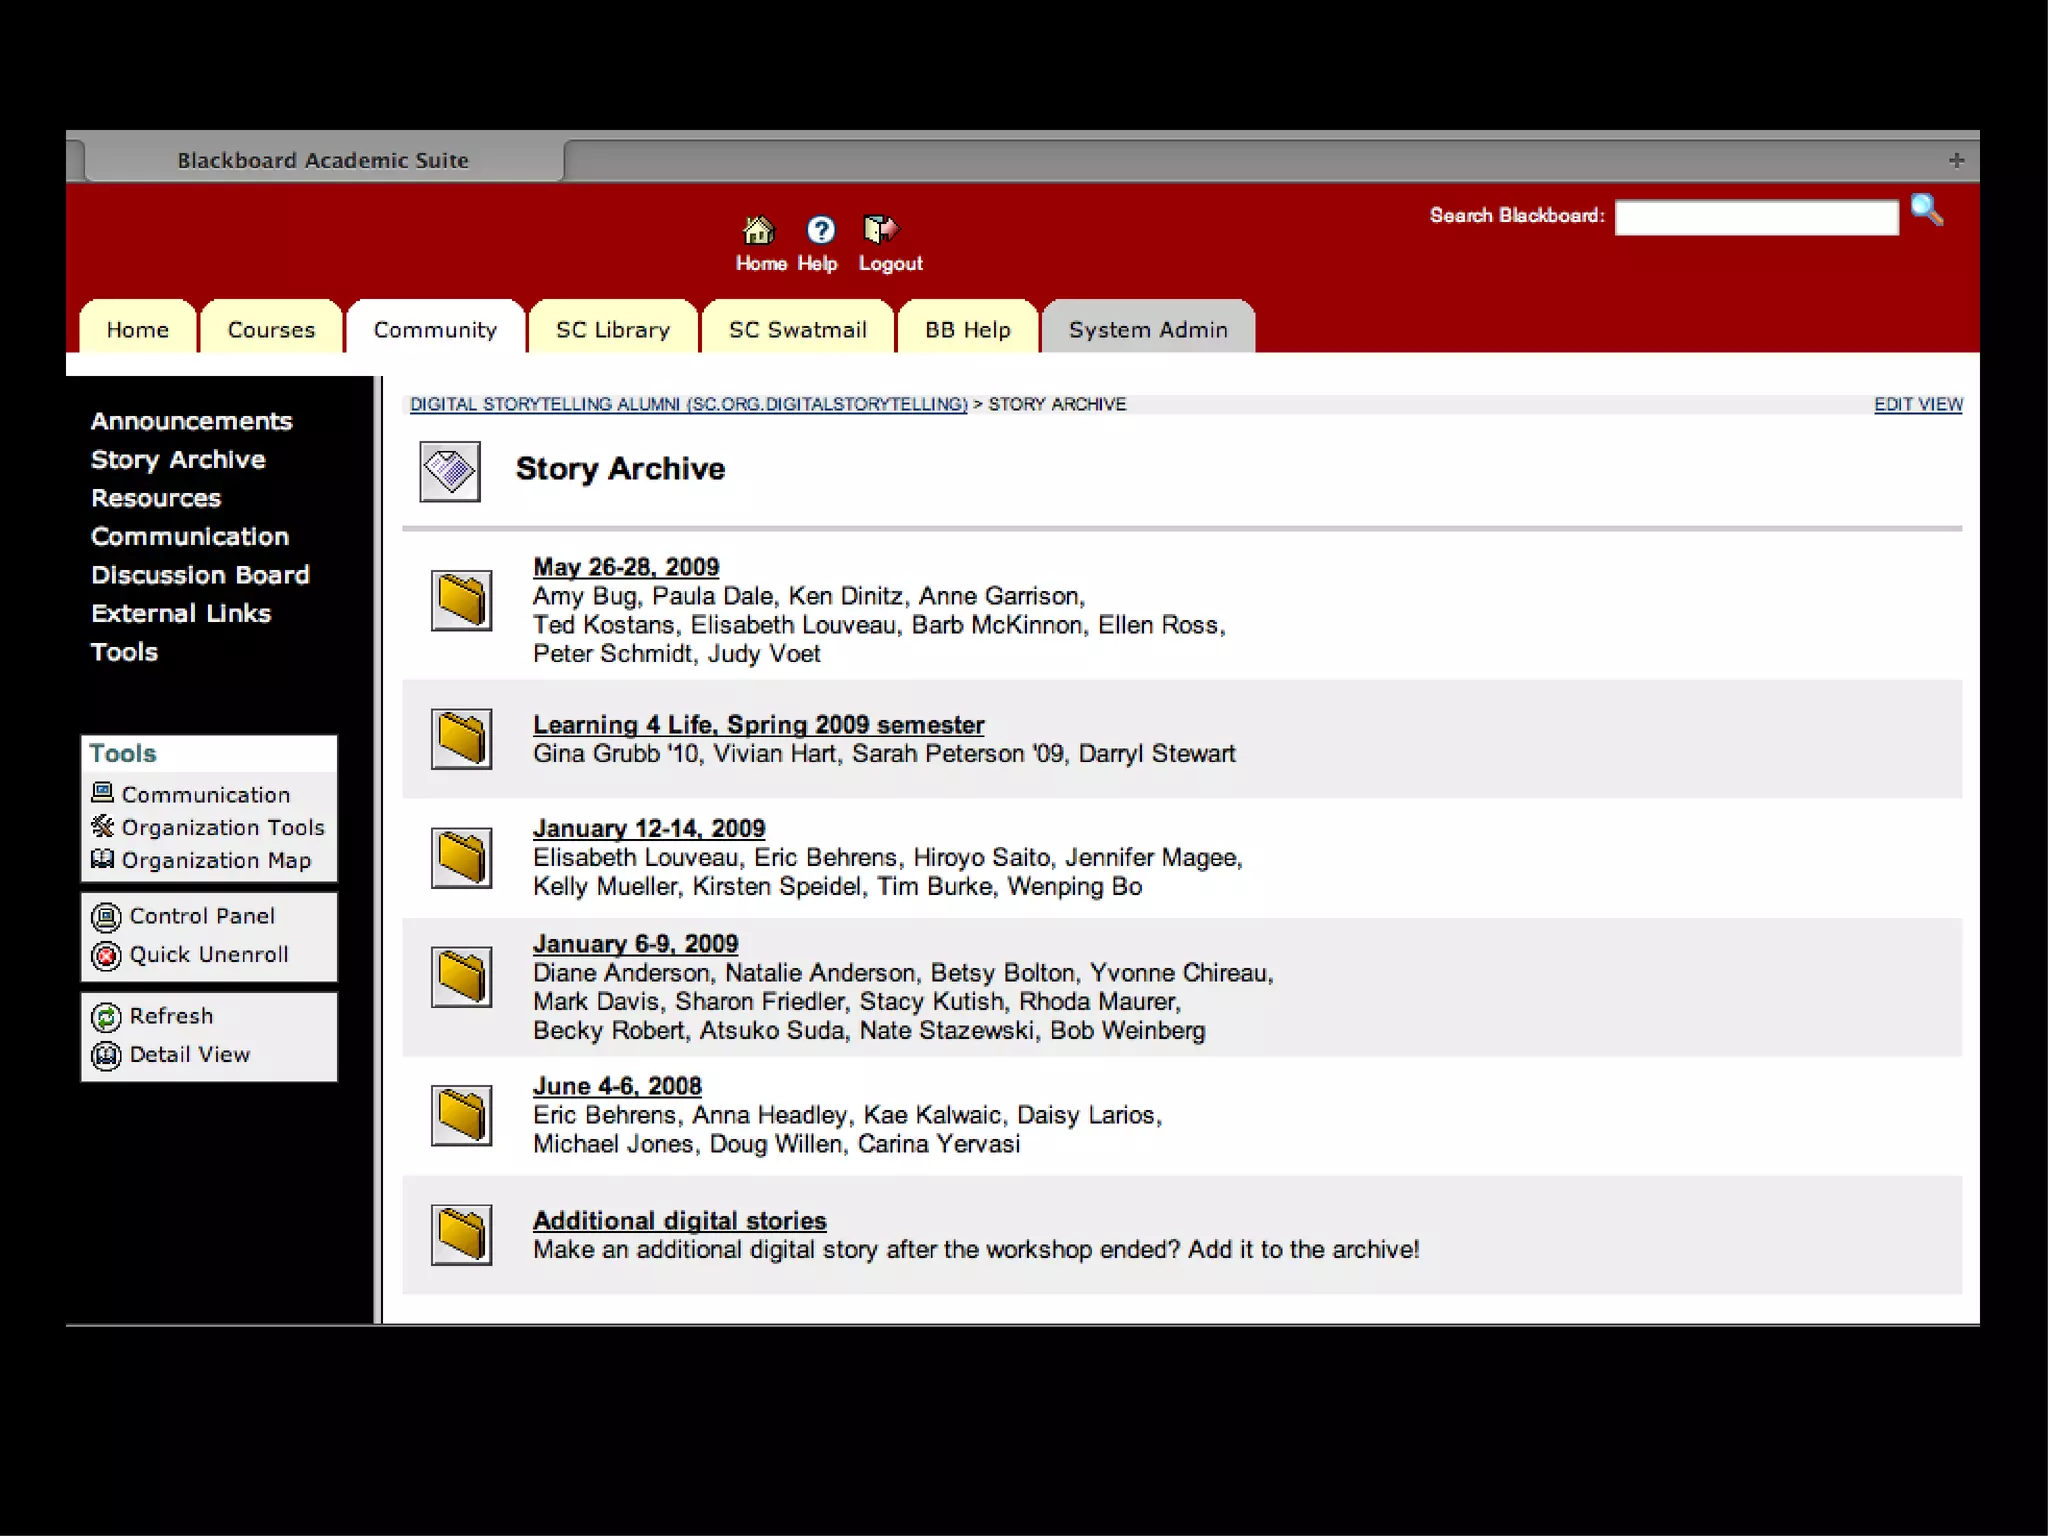Click the Control Panel icon
The image size is (2048, 1536).
click(106, 917)
